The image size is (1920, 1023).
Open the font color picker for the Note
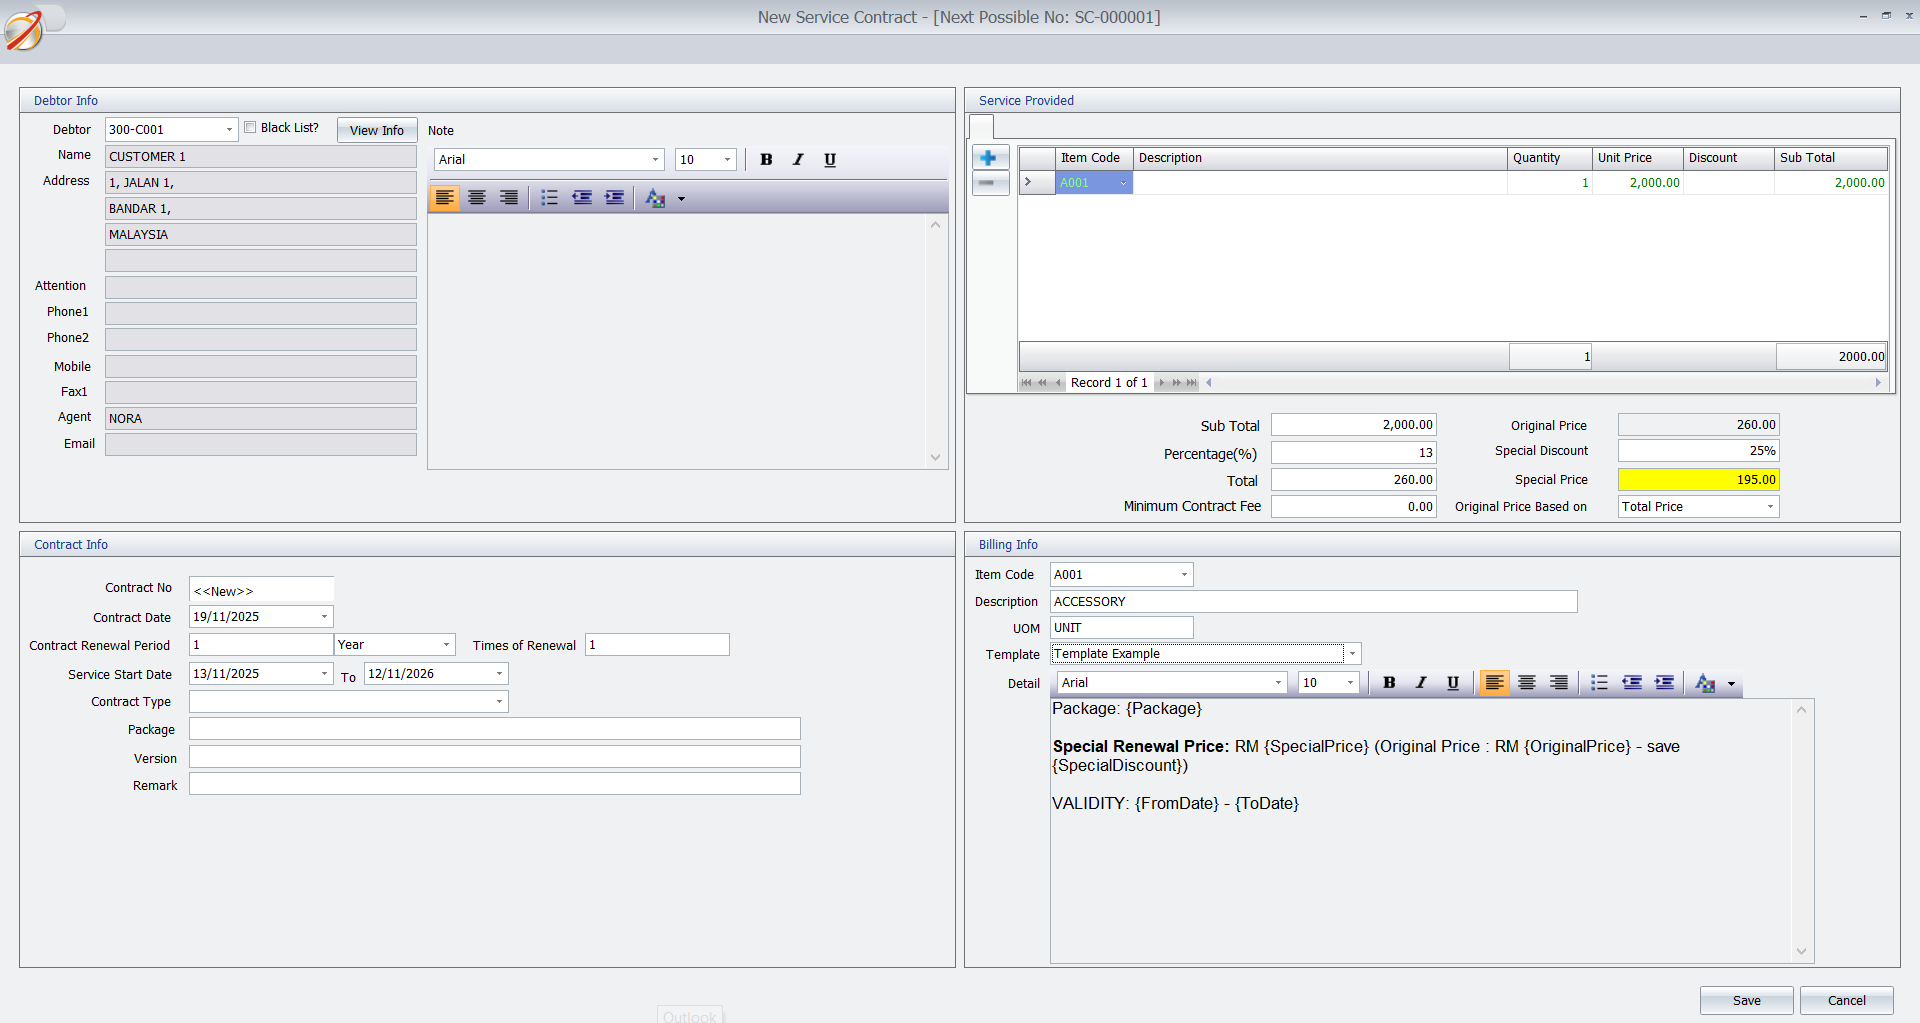[657, 198]
